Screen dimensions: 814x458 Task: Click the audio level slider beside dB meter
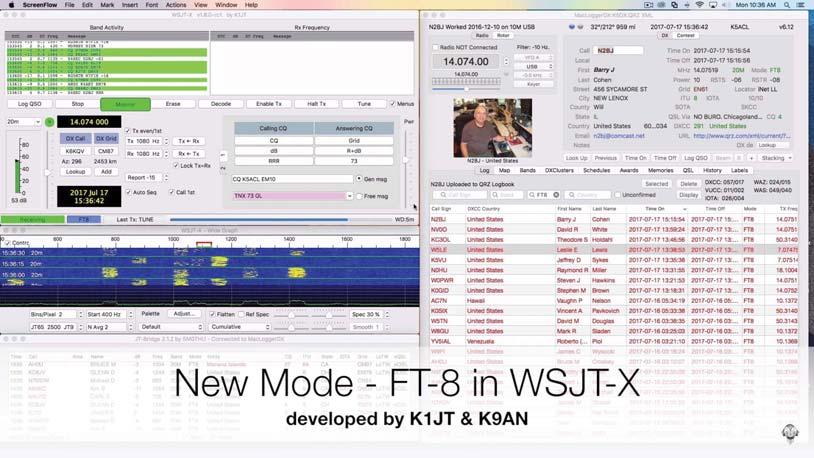(47, 170)
